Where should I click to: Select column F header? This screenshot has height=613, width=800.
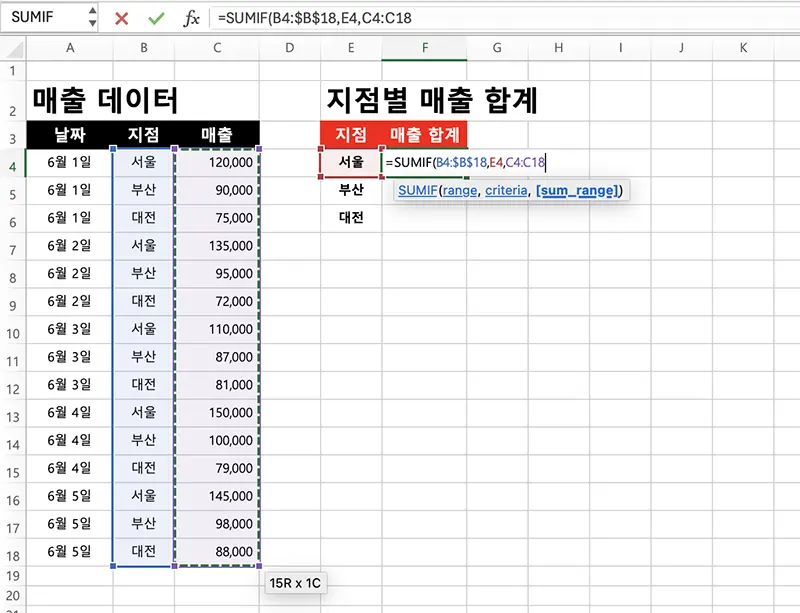tap(424, 46)
